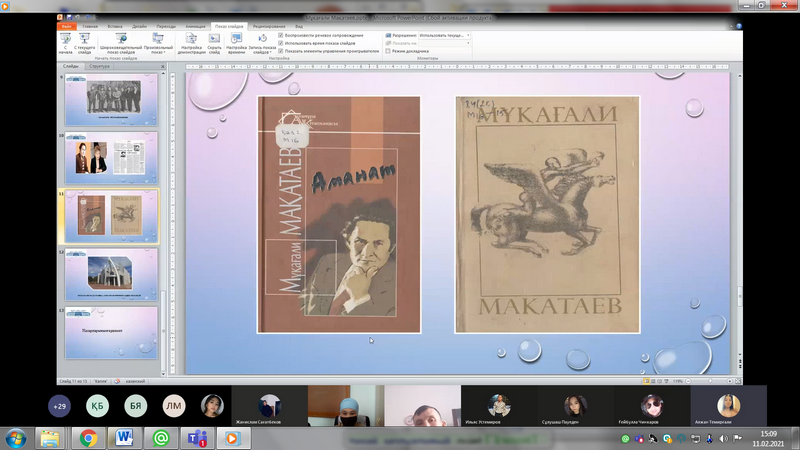Click Ақжан Темиргали participant tile

(728, 406)
